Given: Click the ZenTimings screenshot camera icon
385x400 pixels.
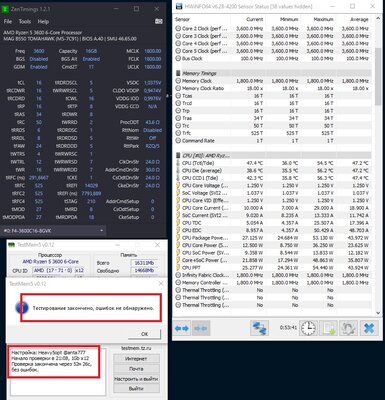Looking at the screenshot, I should coord(159,21).
